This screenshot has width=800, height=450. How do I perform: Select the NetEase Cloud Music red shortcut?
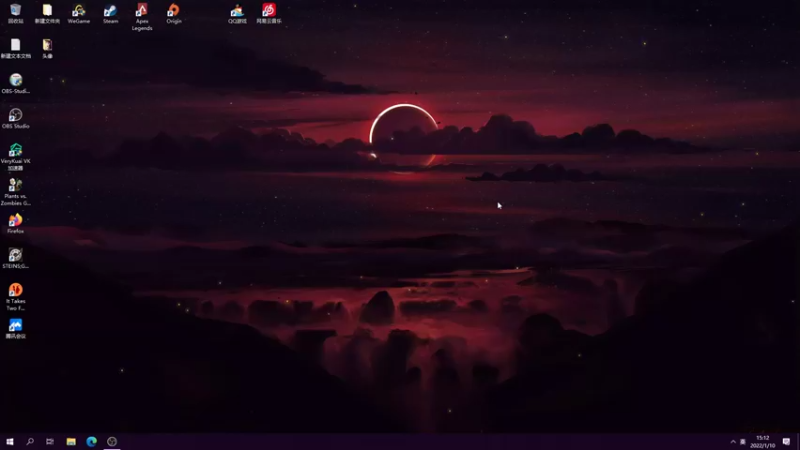point(268,14)
